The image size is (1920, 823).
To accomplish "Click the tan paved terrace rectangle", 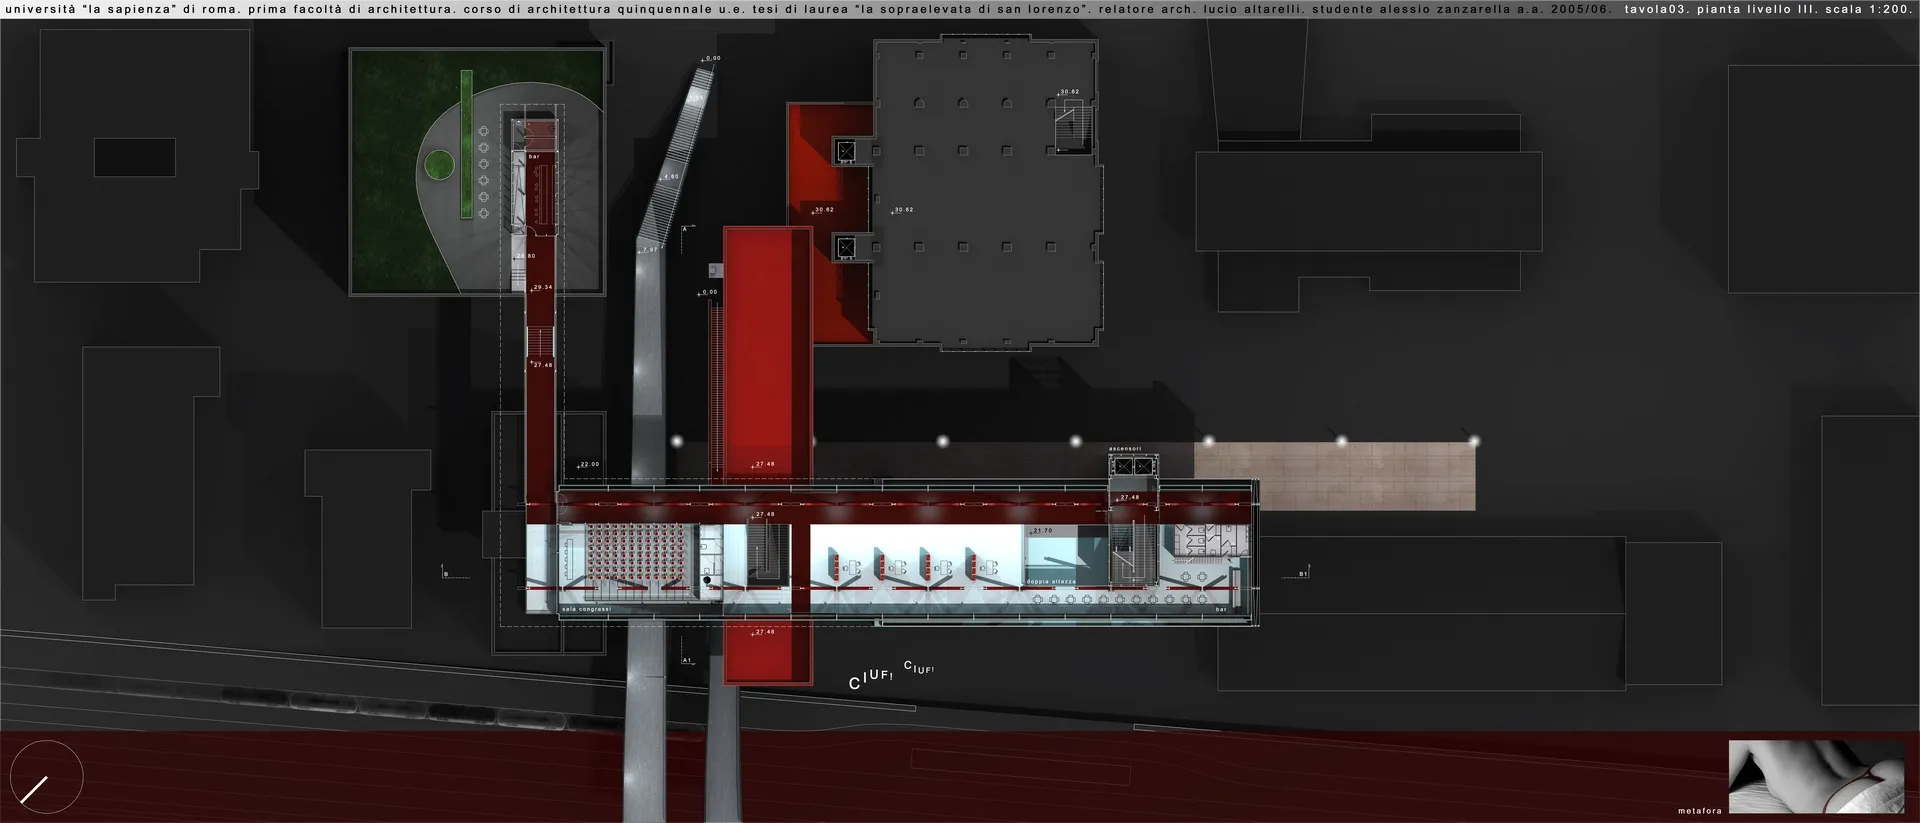I will pyautogui.click(x=1335, y=477).
